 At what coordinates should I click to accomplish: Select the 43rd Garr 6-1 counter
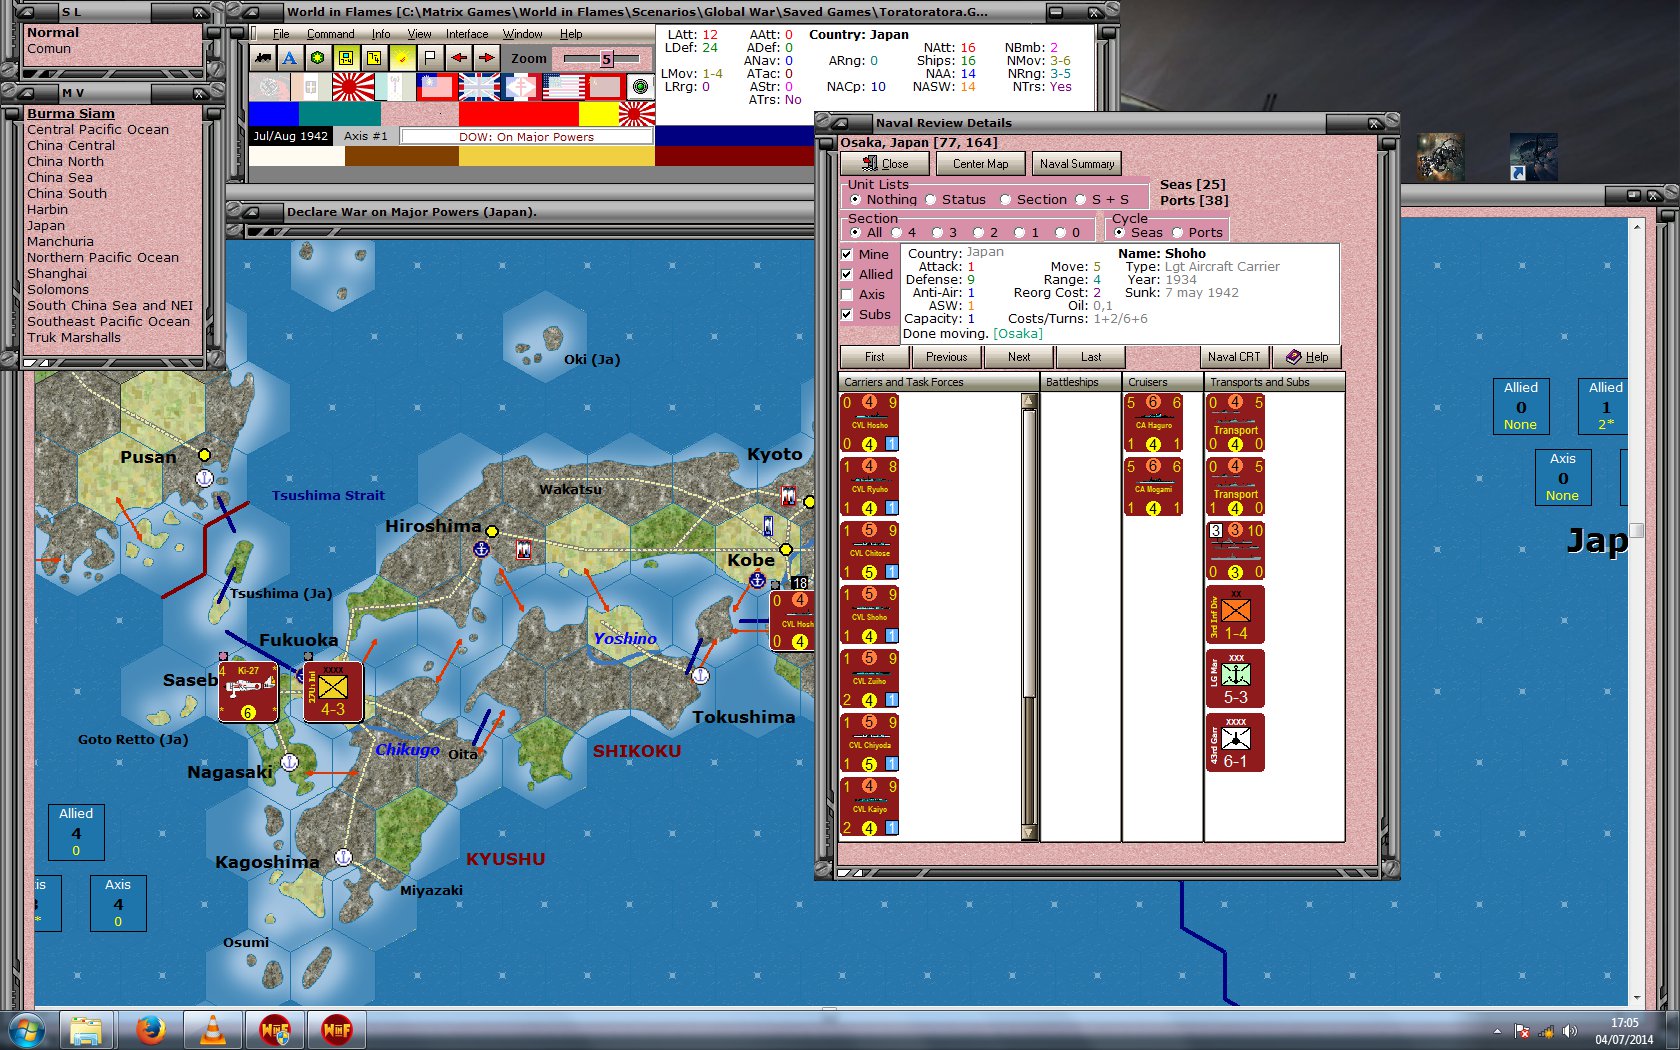(x=1235, y=743)
